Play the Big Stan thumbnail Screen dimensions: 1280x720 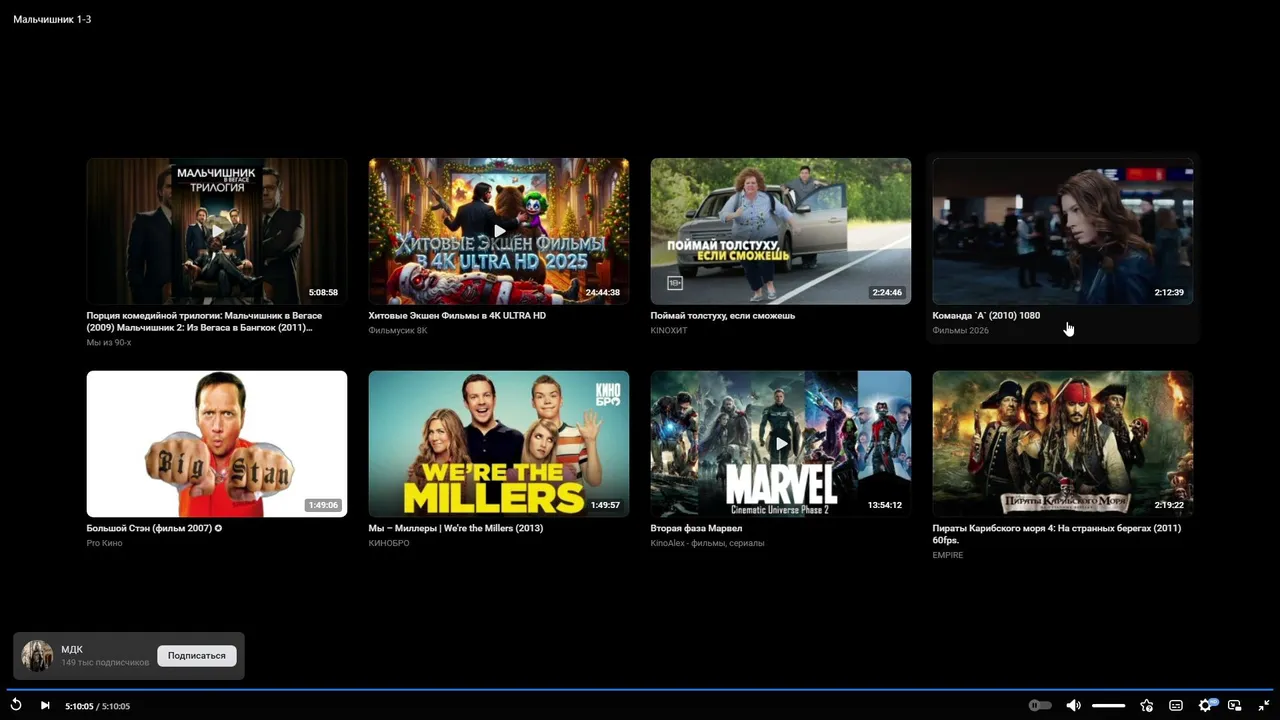(217, 444)
